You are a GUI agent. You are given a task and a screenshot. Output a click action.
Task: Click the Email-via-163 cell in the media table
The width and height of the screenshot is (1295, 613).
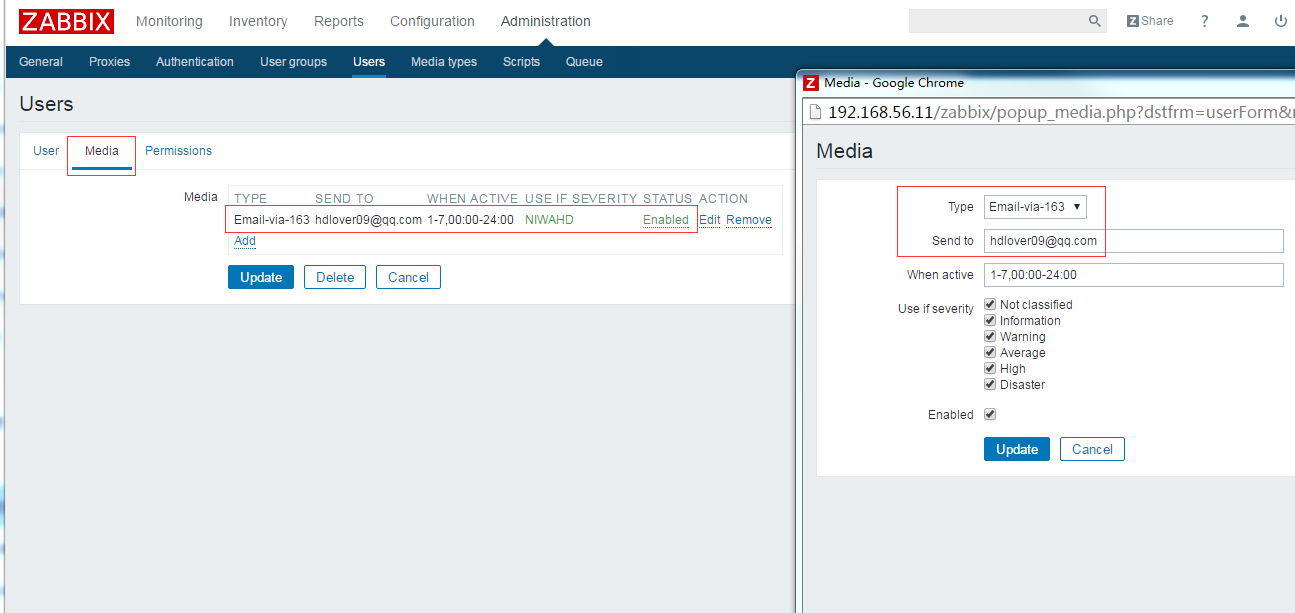pos(272,220)
